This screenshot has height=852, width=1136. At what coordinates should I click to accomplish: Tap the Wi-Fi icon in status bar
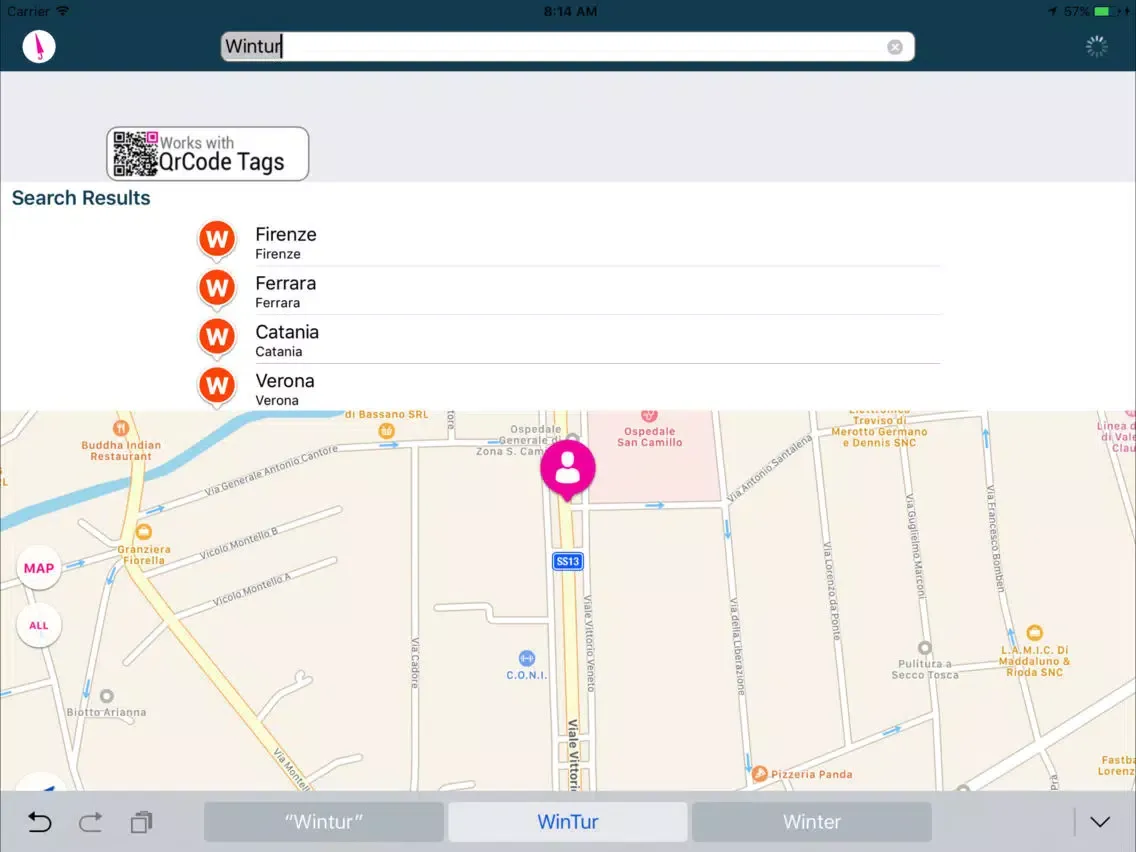(x=63, y=11)
